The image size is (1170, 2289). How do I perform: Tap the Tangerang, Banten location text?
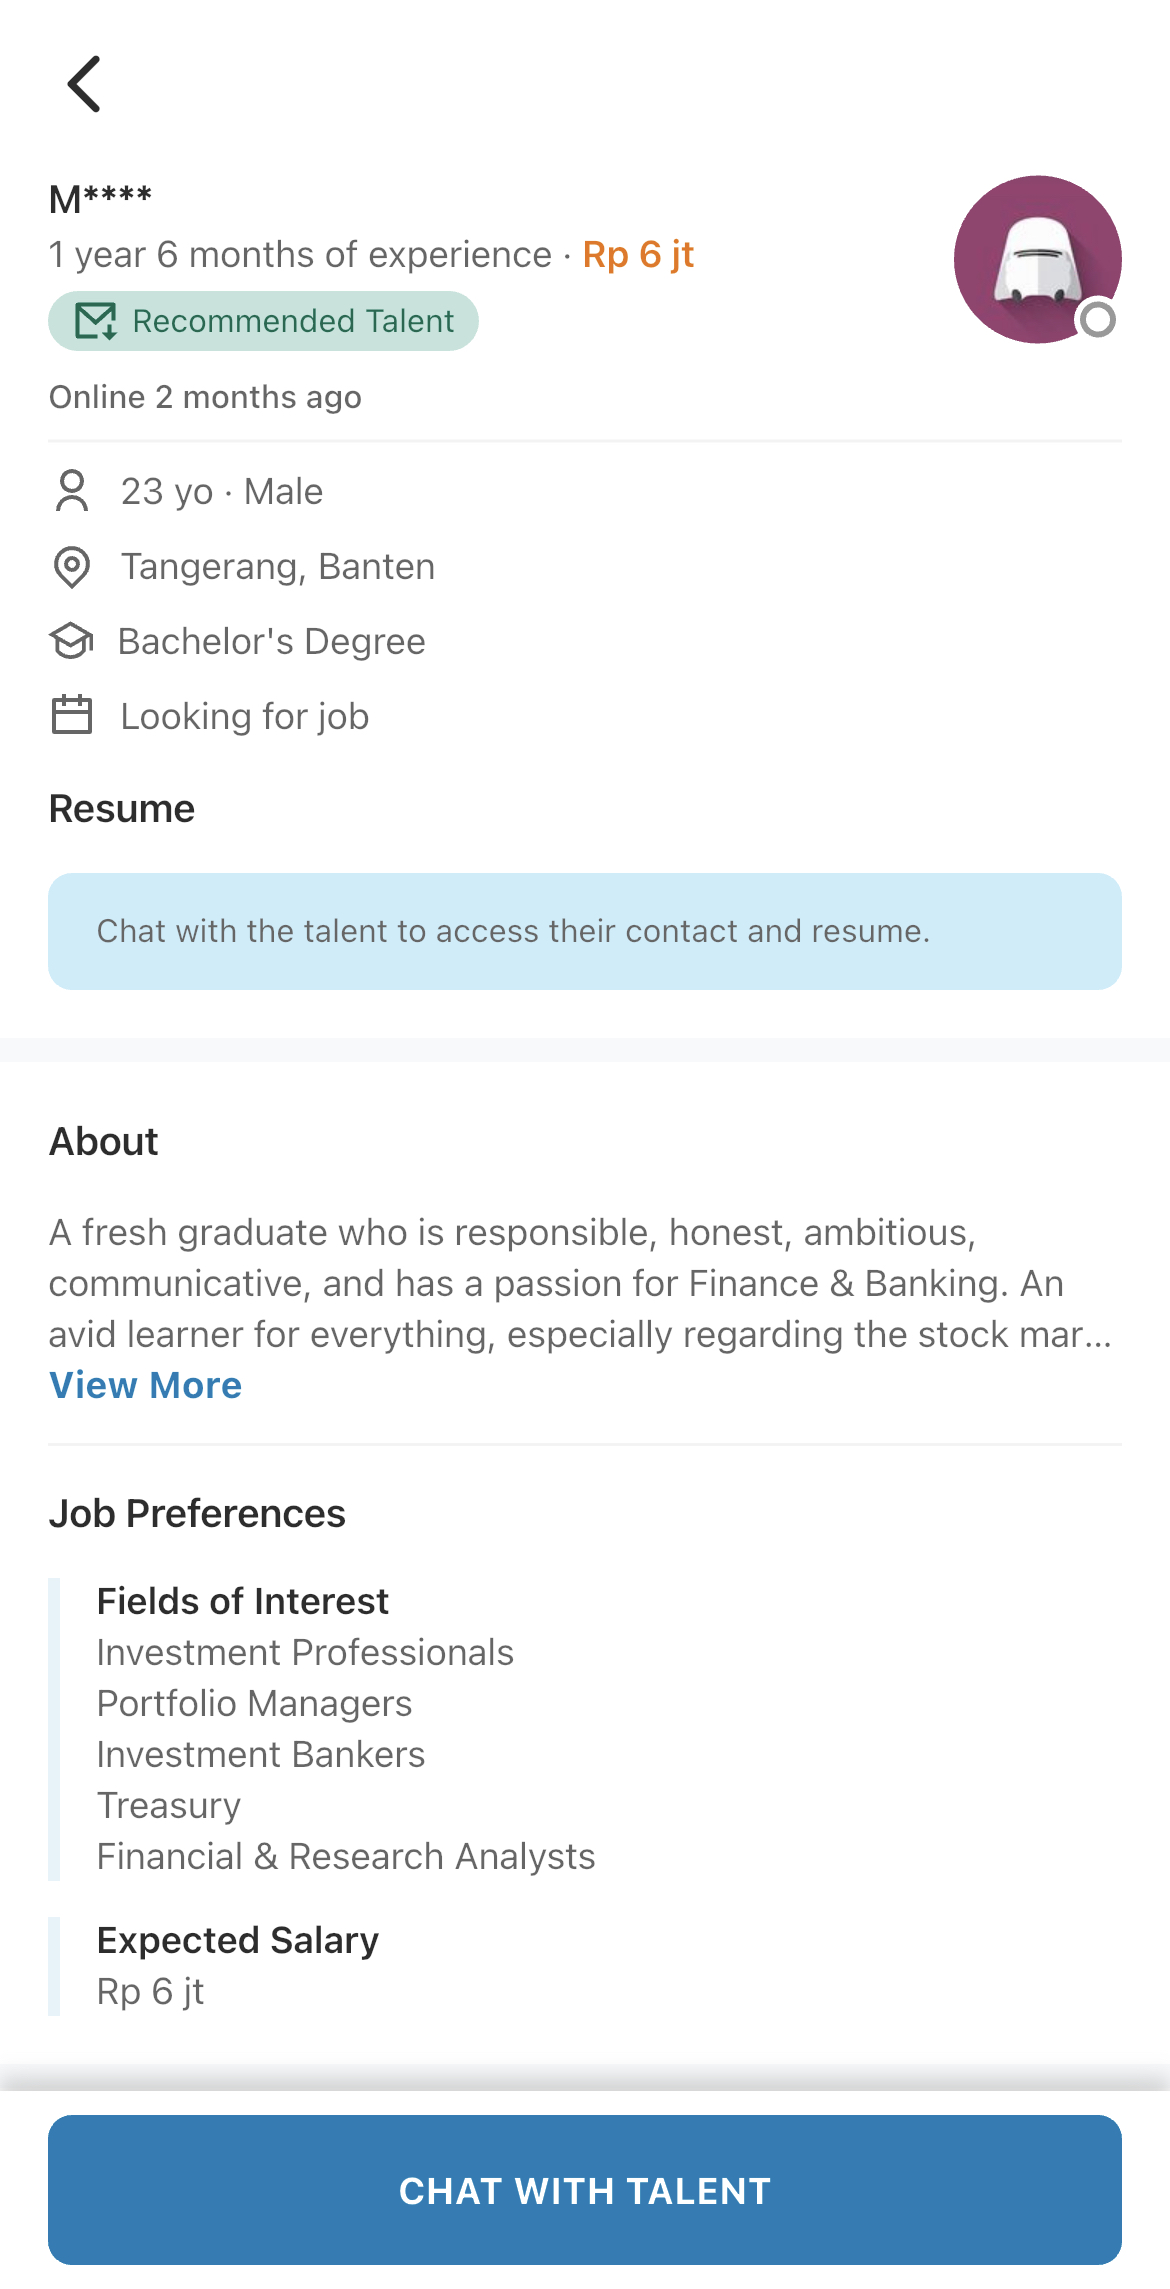(278, 567)
